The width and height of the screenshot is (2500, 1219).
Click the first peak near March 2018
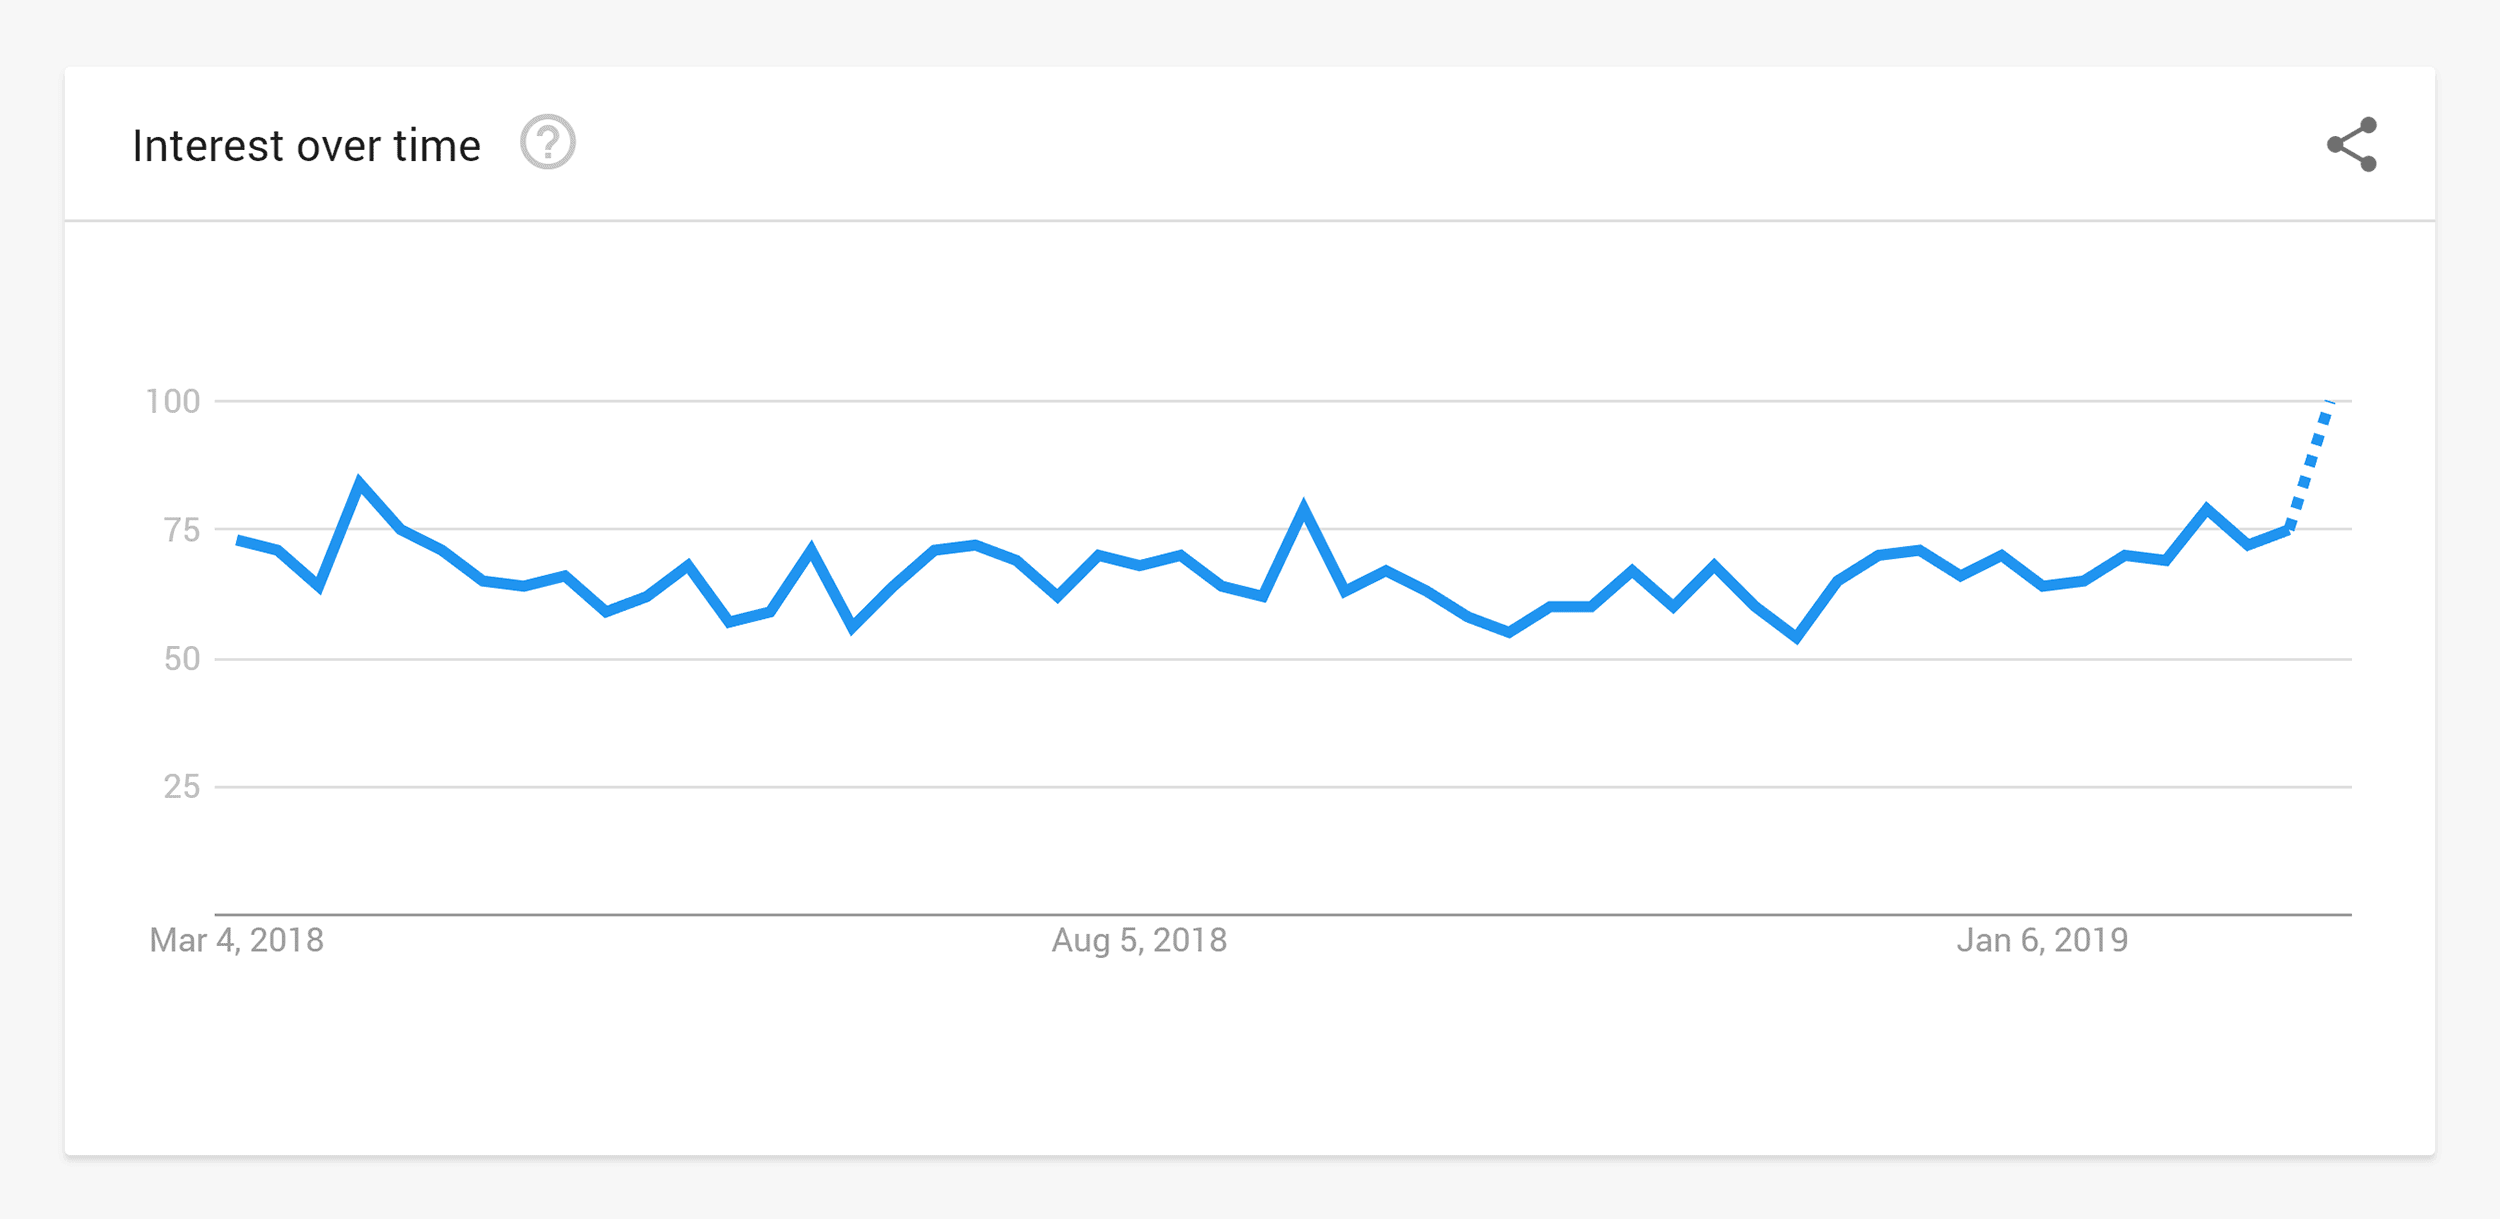[x=359, y=484]
